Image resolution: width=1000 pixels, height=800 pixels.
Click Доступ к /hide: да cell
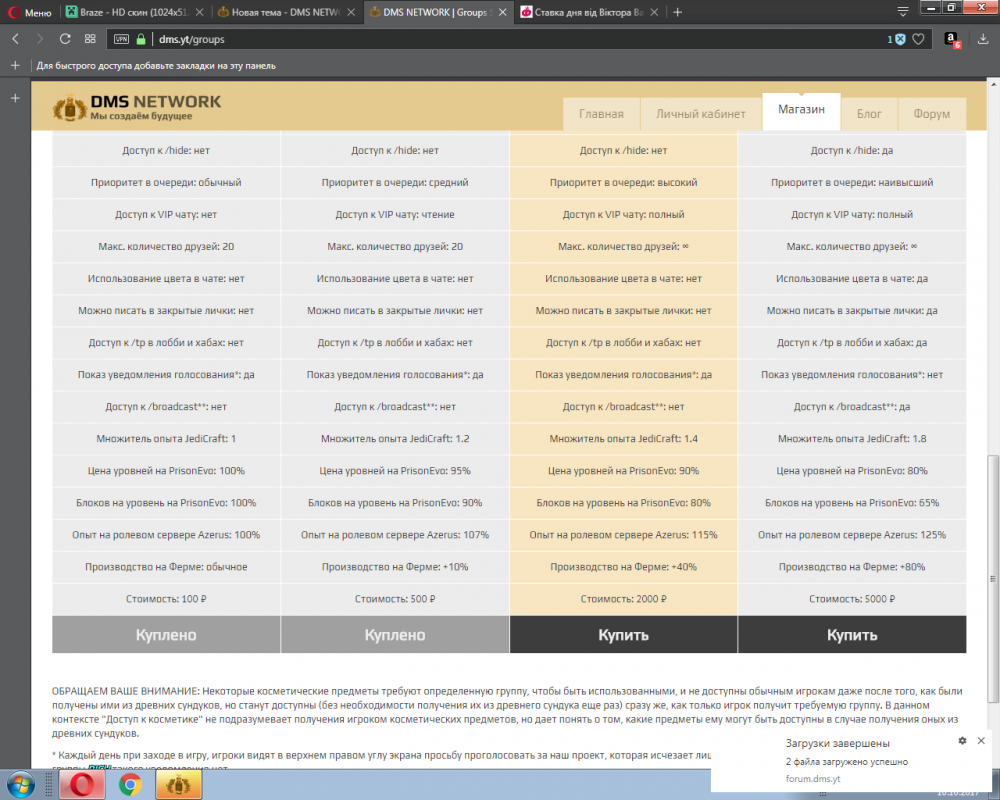(x=852, y=151)
